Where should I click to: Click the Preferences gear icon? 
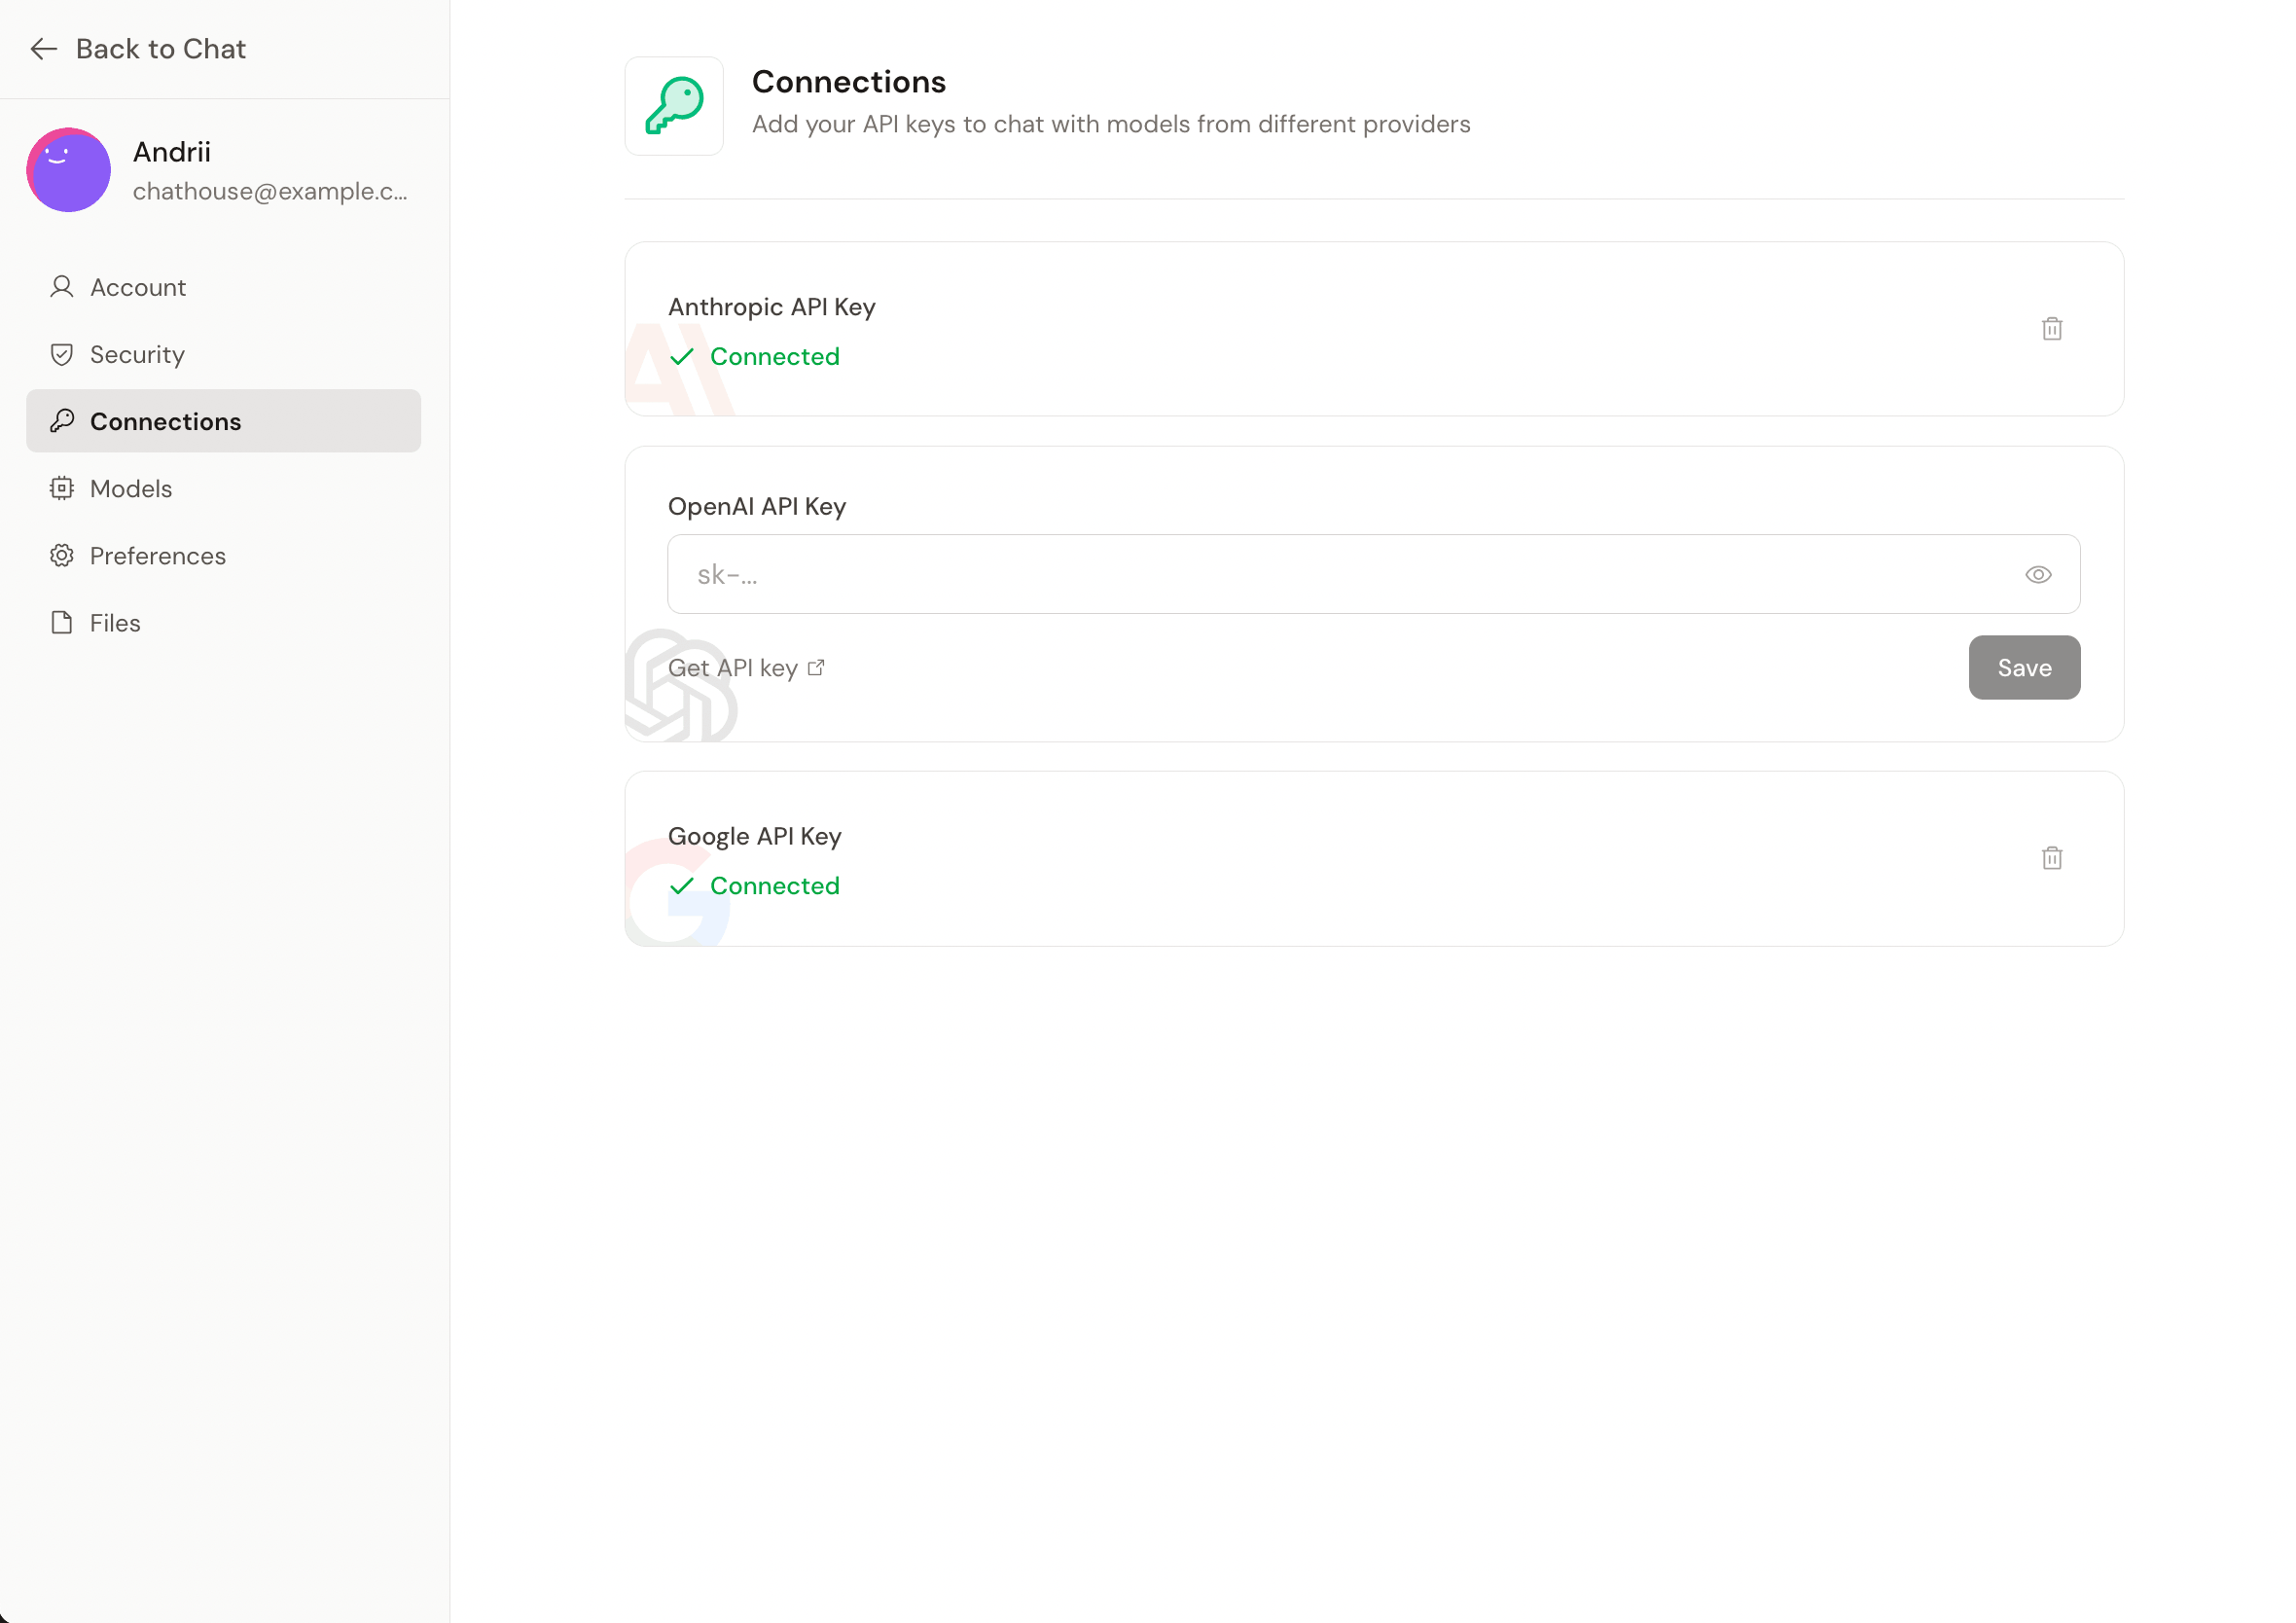point(62,556)
